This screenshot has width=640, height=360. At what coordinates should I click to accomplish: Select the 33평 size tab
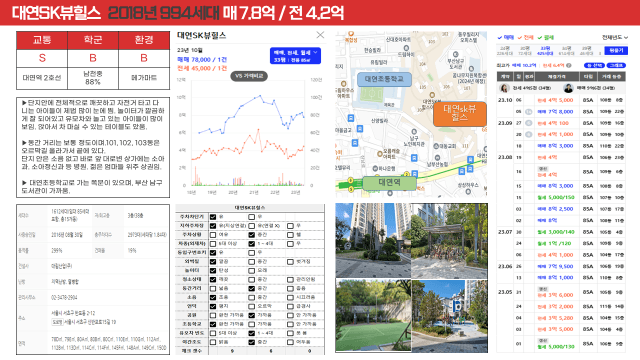click(x=545, y=51)
